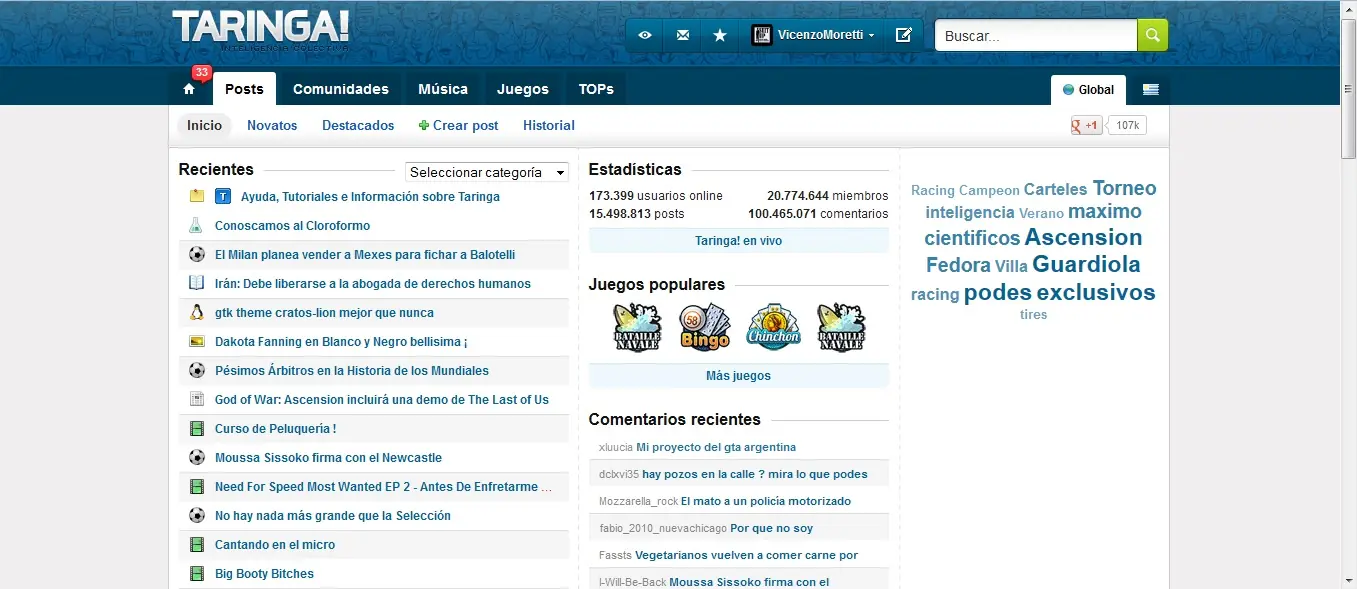Click Torneo tag in the cloud

[x=1124, y=188]
